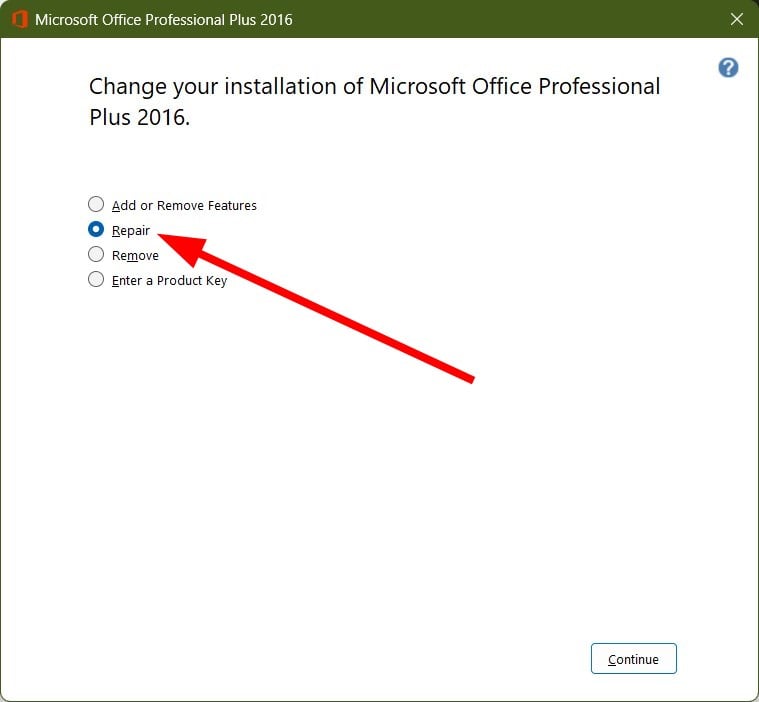Close the Office setup window
This screenshot has width=759, height=702.
click(x=737, y=19)
